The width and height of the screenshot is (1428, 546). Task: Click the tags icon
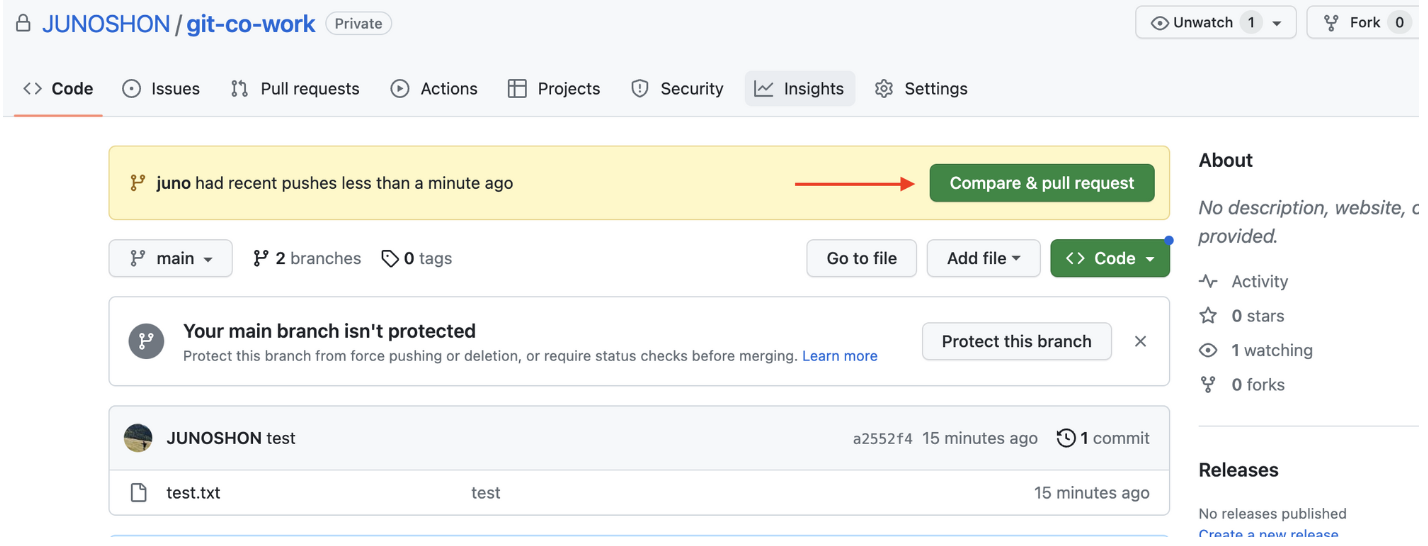[390, 258]
